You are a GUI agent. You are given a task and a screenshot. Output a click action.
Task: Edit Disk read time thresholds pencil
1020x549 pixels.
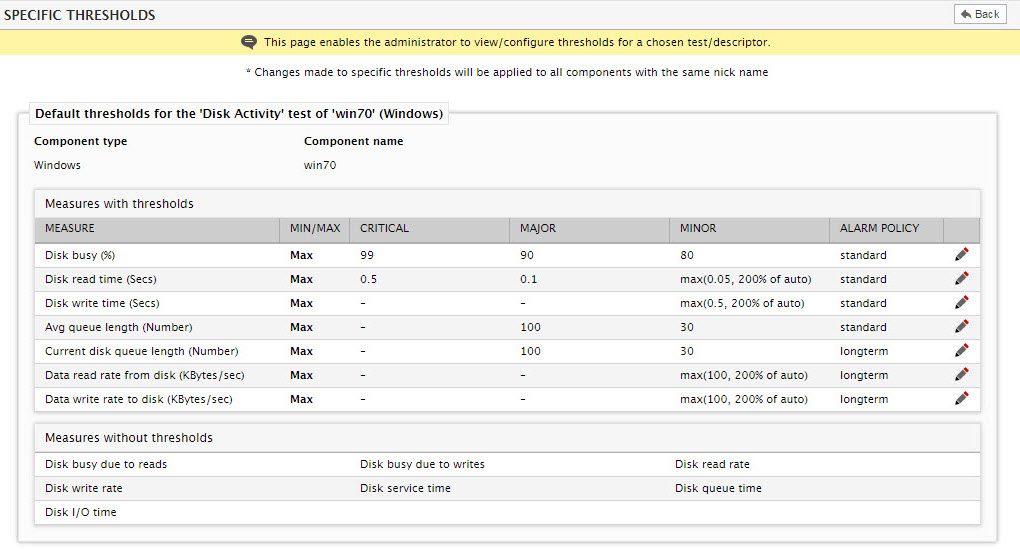(x=961, y=278)
